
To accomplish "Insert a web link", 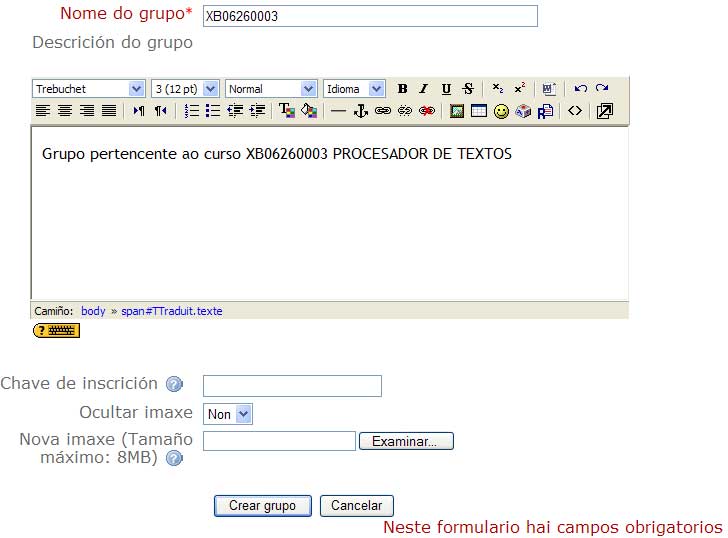I will [382, 111].
